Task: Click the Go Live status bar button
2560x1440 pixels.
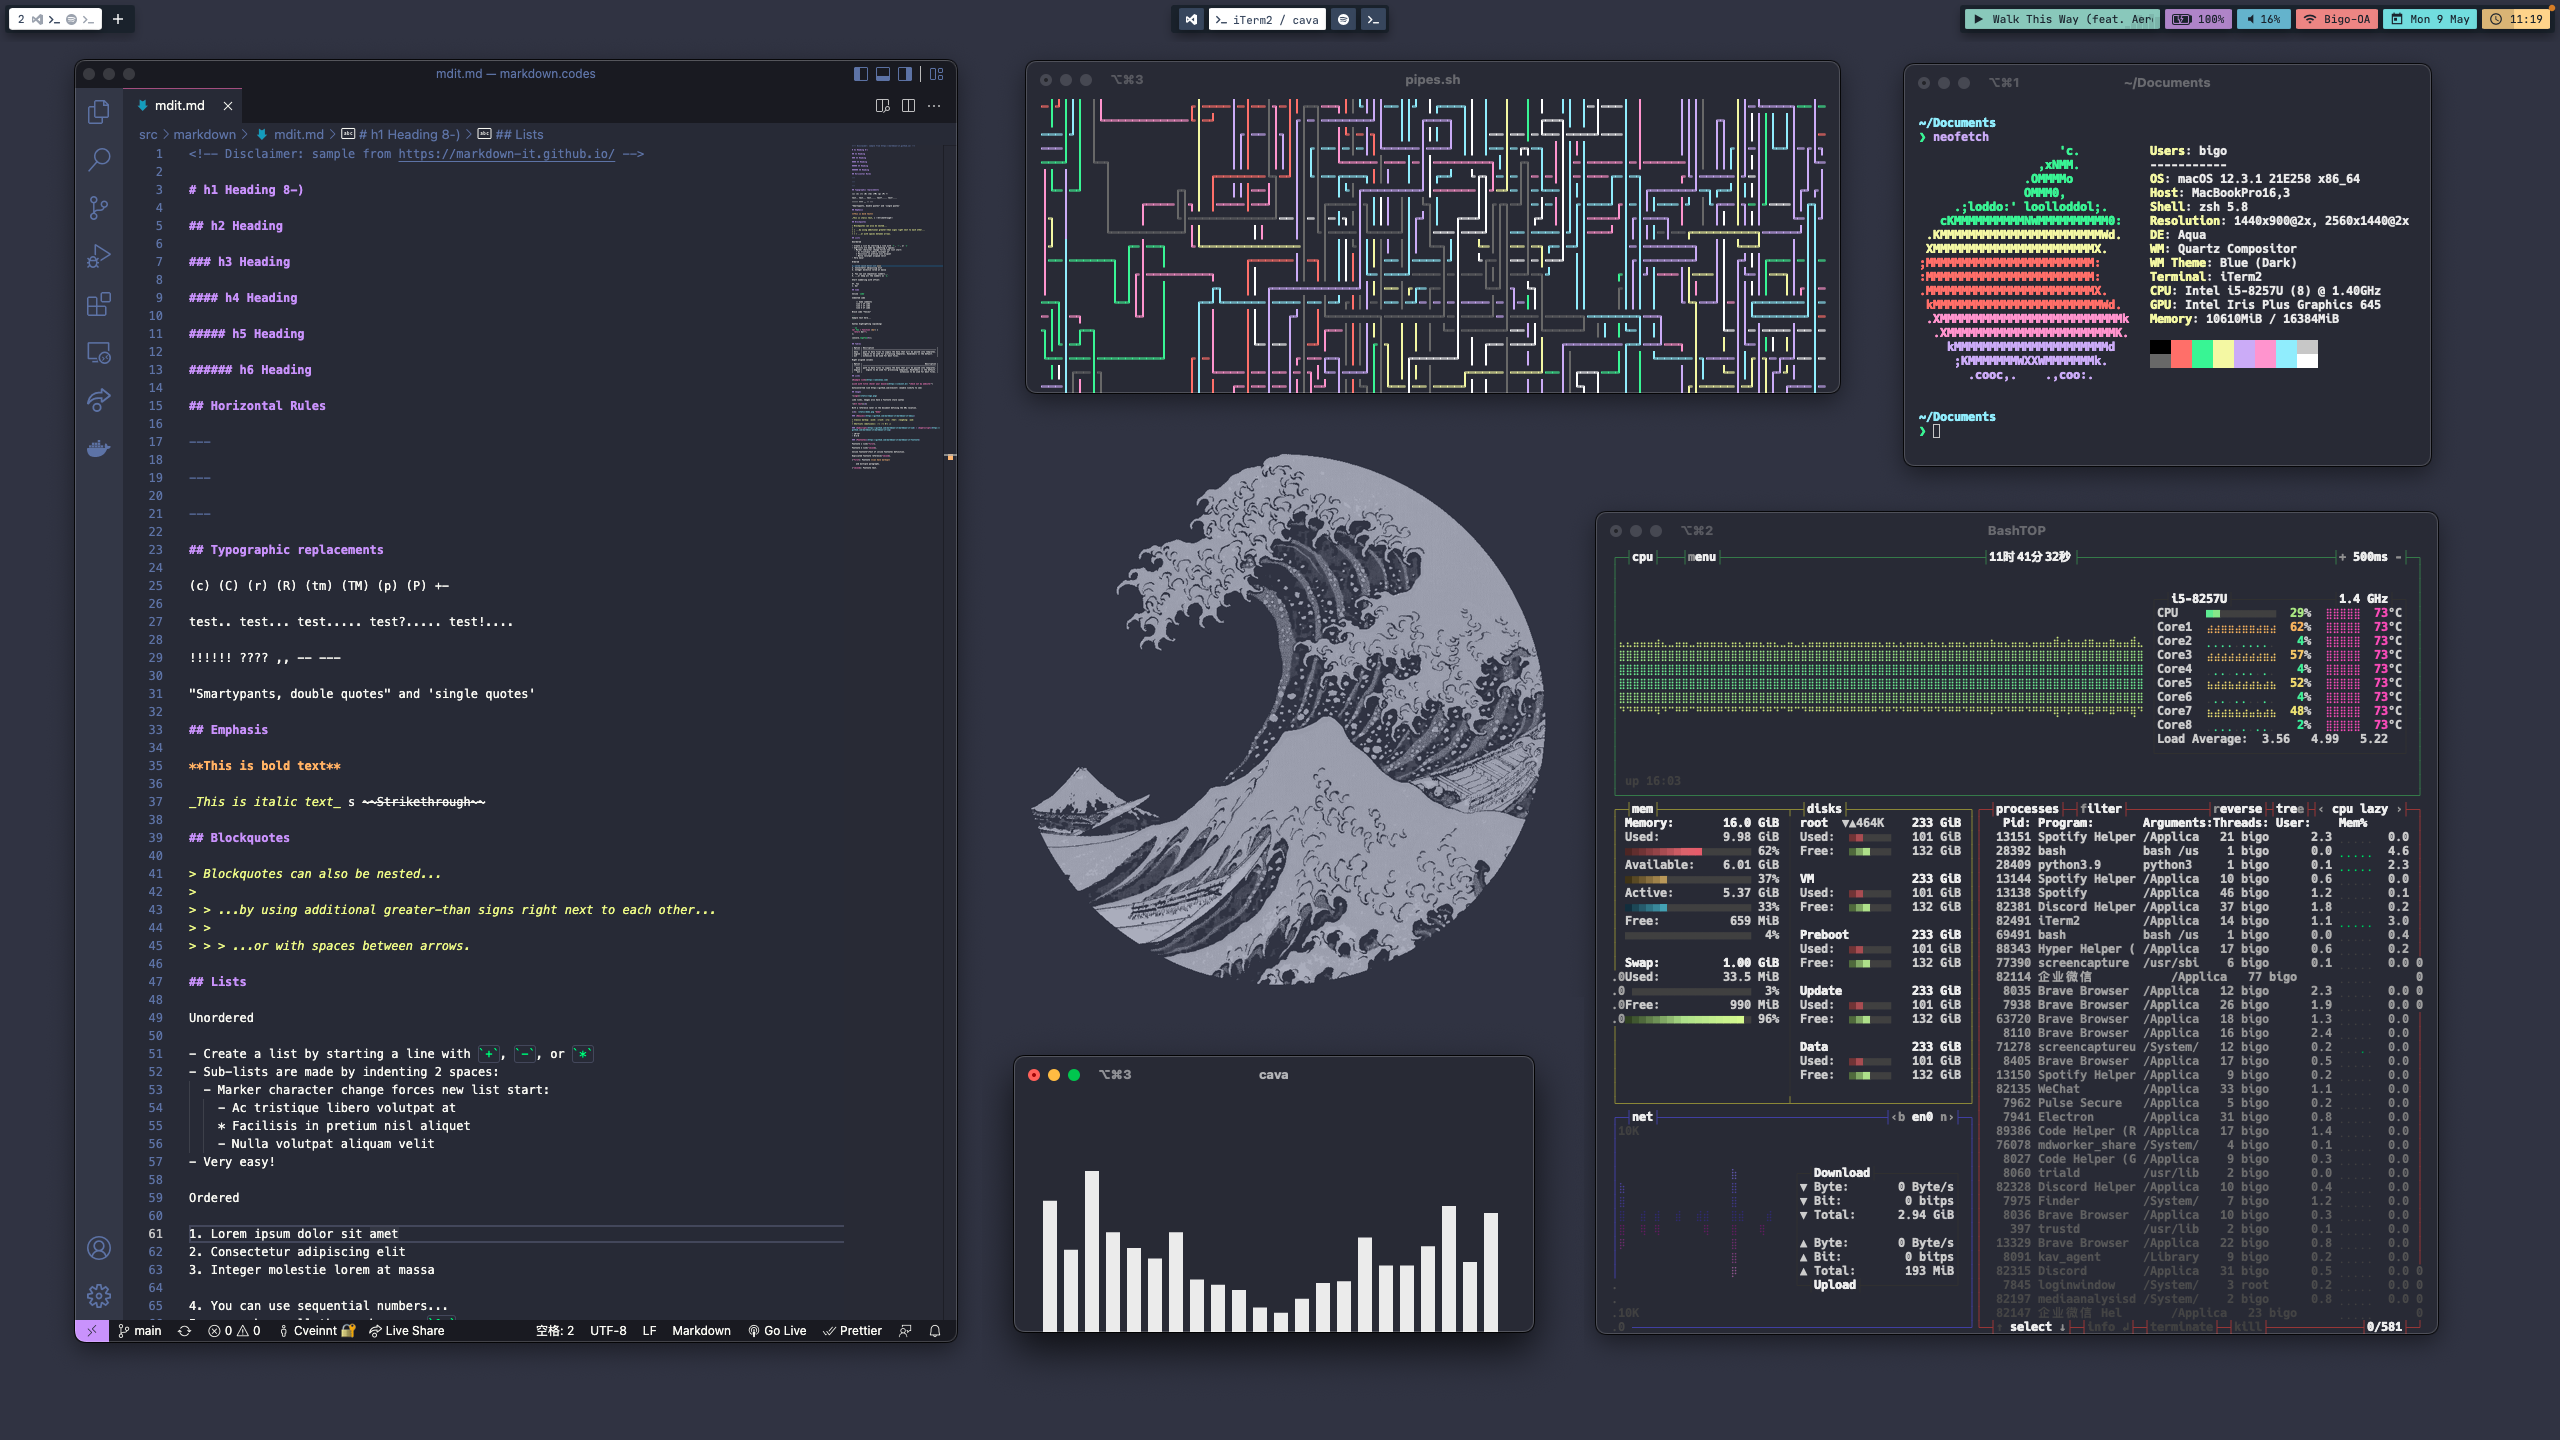Action: [x=777, y=1331]
